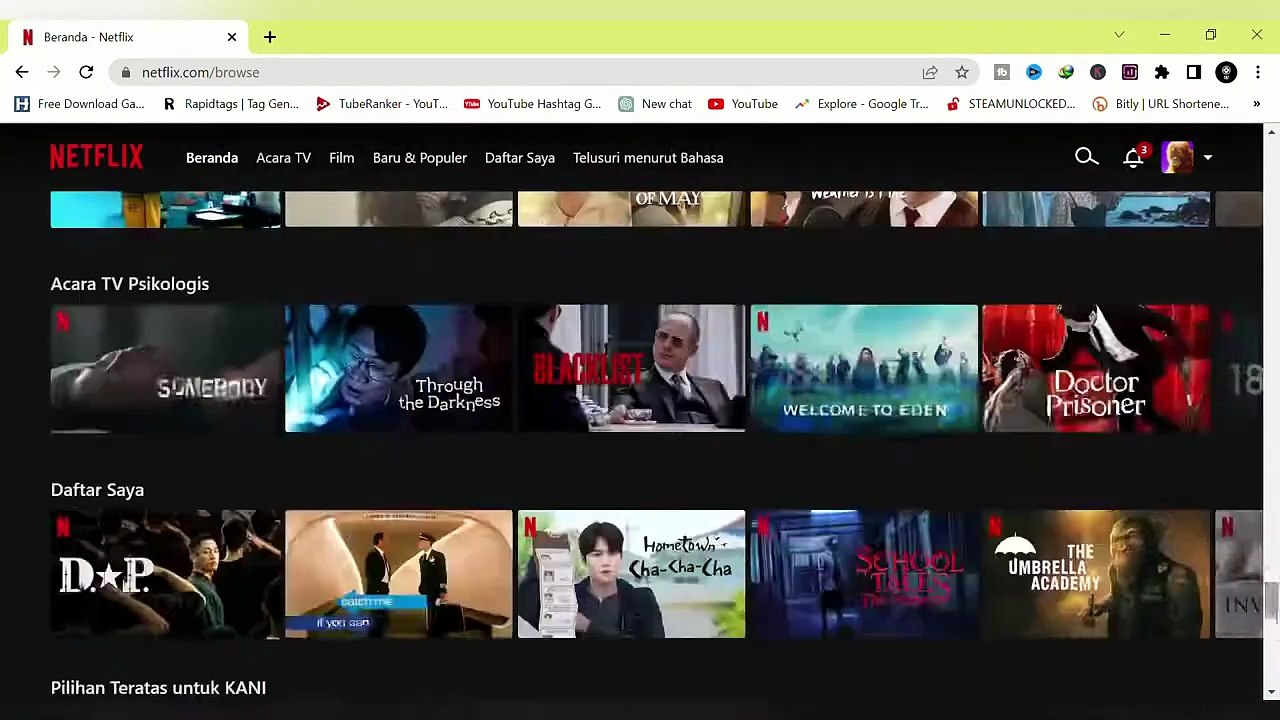Open the Daftar Saya row heading
Screen dimensions: 1280x720
(x=97, y=490)
